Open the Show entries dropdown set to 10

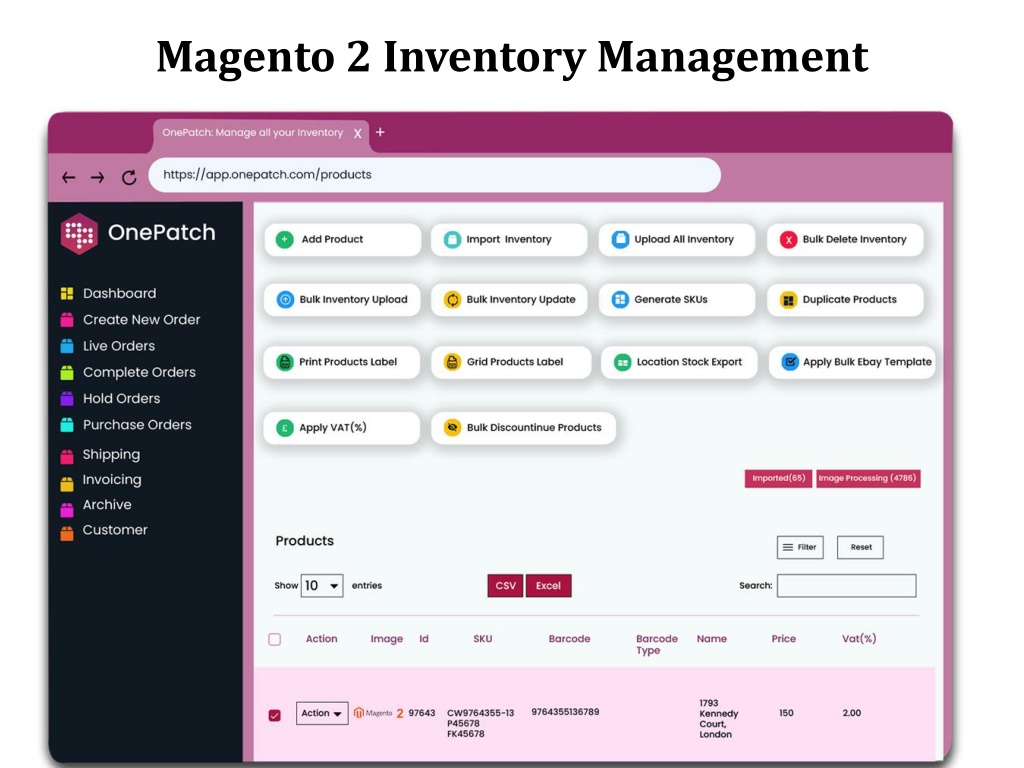[x=322, y=586]
